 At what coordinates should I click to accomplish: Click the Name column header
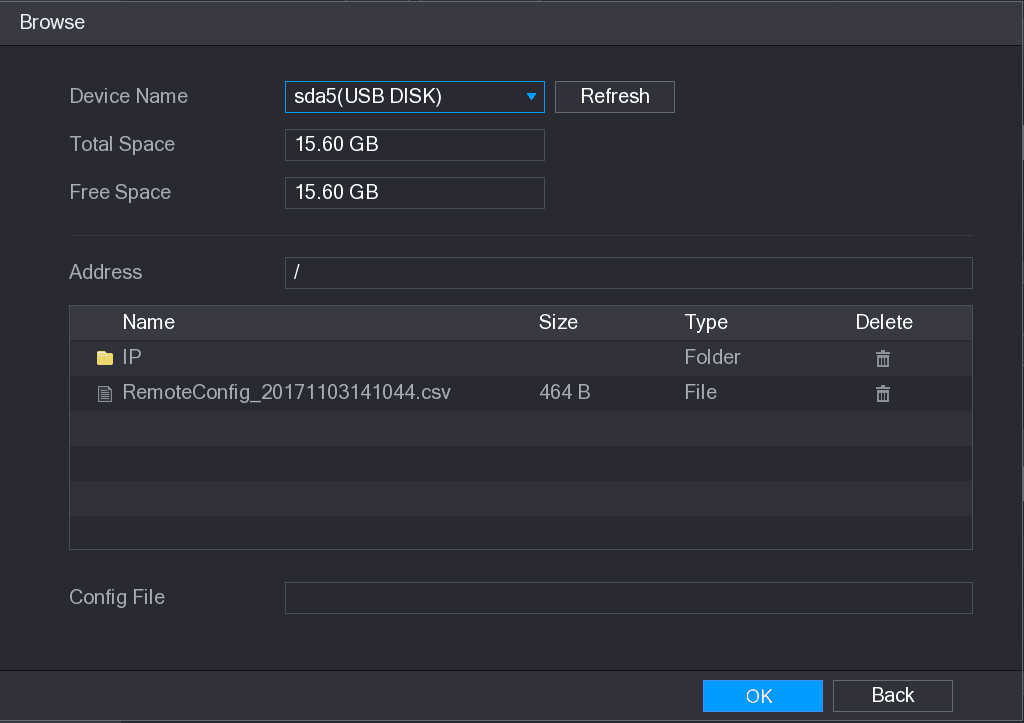tap(149, 322)
